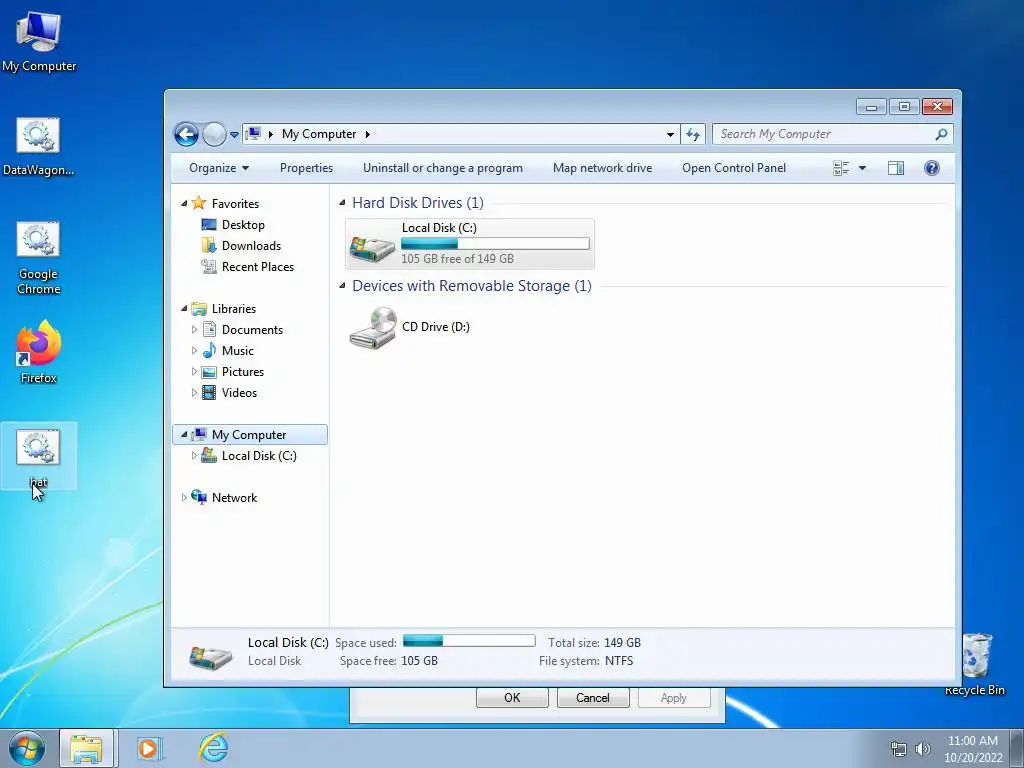The image size is (1024, 768).
Task: Launch Internet Explorer from taskbar
Action: tap(214, 748)
